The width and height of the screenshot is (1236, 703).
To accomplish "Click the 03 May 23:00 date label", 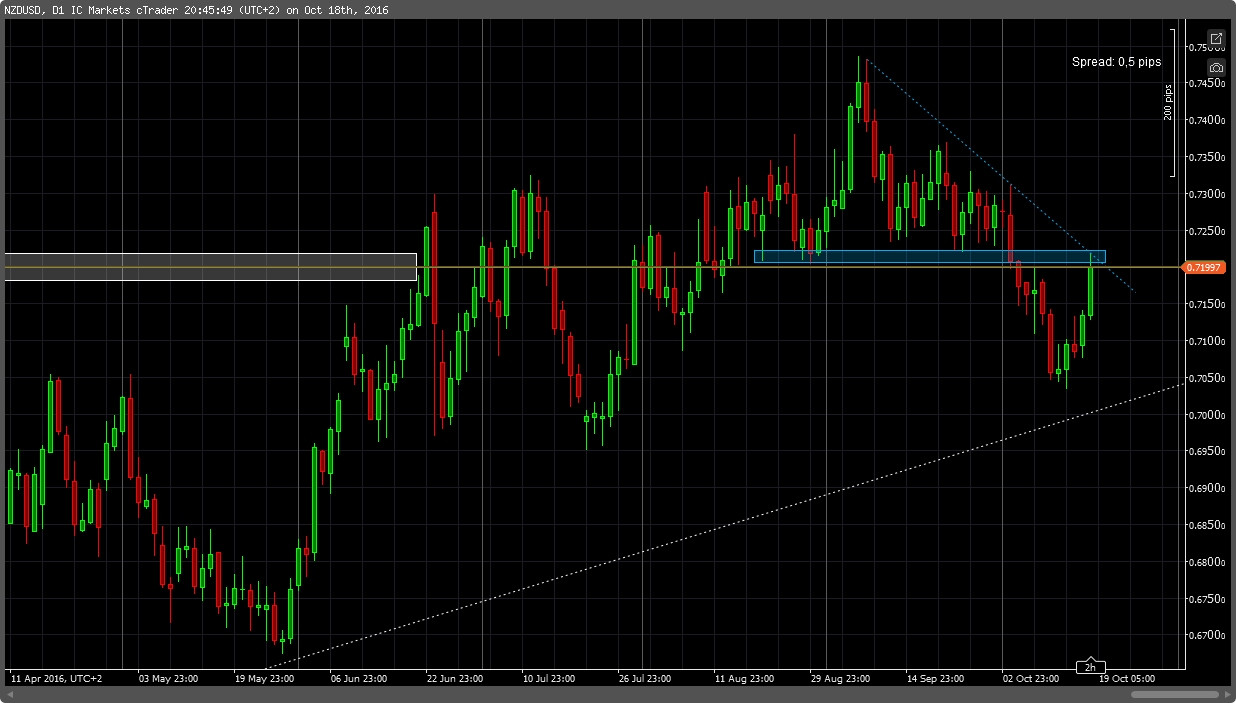I will (x=168, y=679).
